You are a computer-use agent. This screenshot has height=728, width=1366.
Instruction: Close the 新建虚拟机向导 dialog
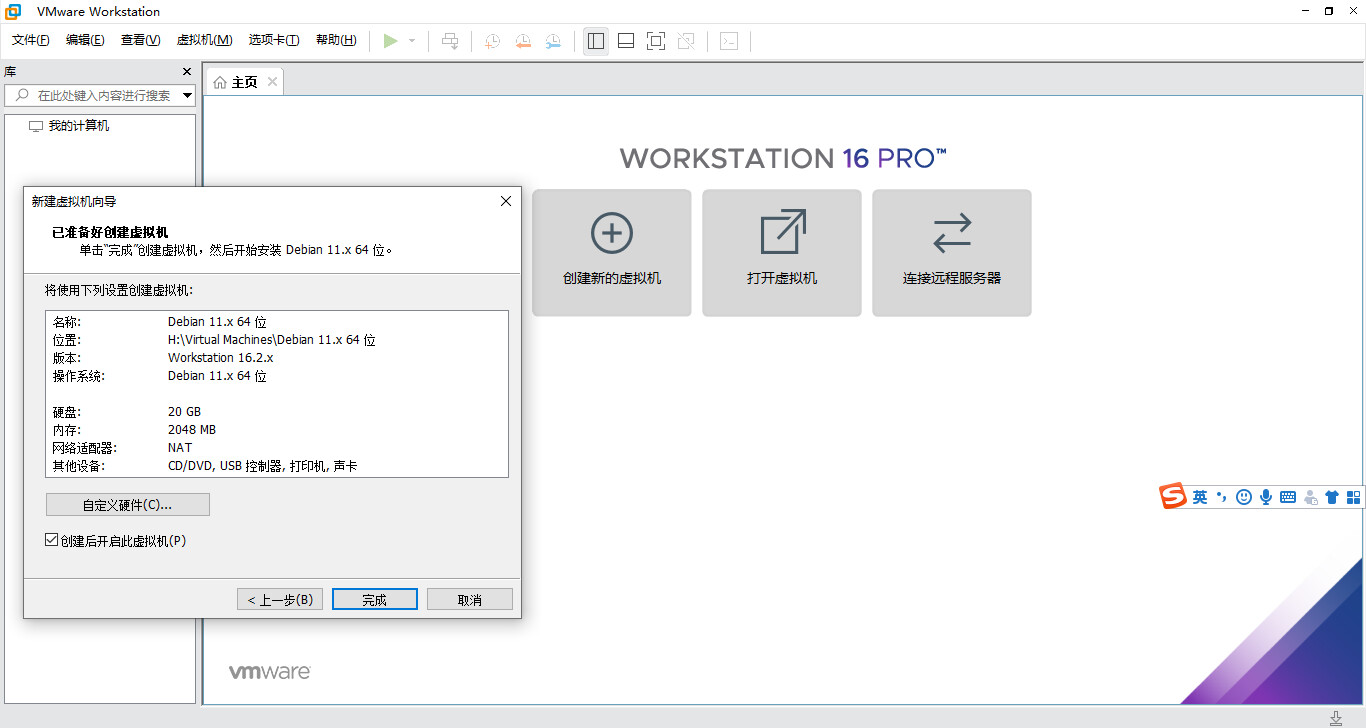[x=506, y=201]
